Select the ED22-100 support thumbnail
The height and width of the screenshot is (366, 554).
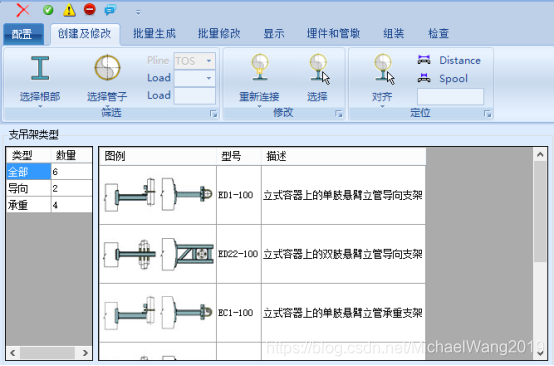[158, 254]
